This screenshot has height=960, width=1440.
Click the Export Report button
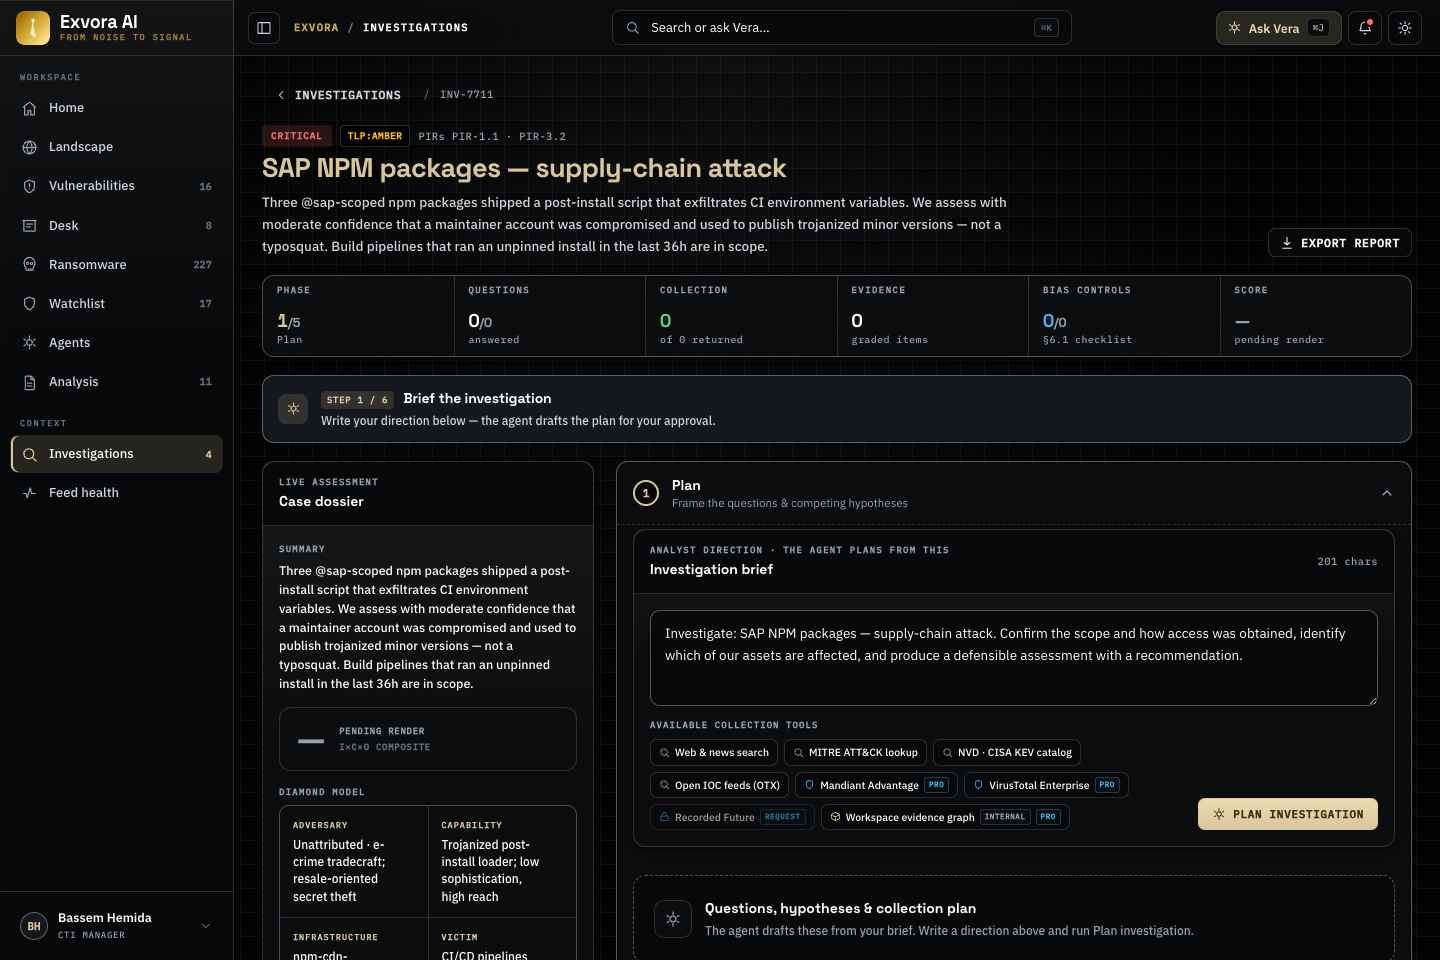(1340, 243)
